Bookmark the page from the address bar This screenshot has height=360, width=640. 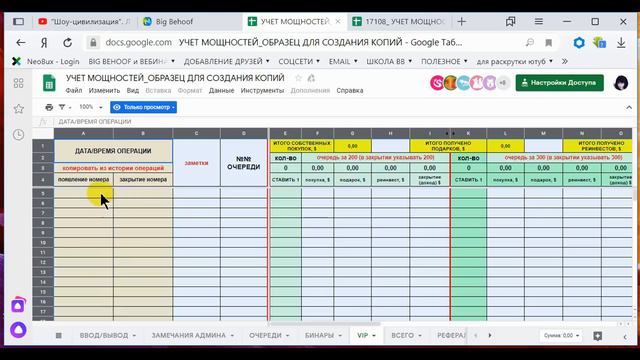[x=549, y=42]
